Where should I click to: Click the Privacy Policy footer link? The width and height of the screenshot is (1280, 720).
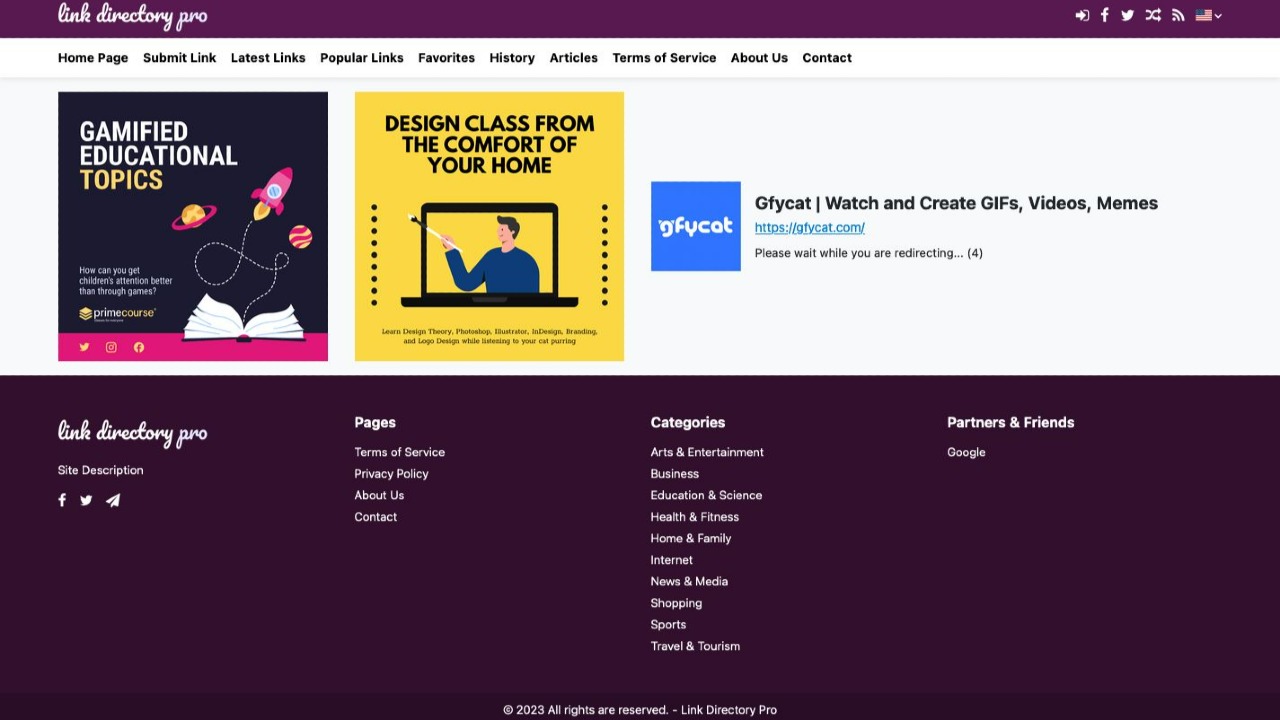tap(391, 473)
